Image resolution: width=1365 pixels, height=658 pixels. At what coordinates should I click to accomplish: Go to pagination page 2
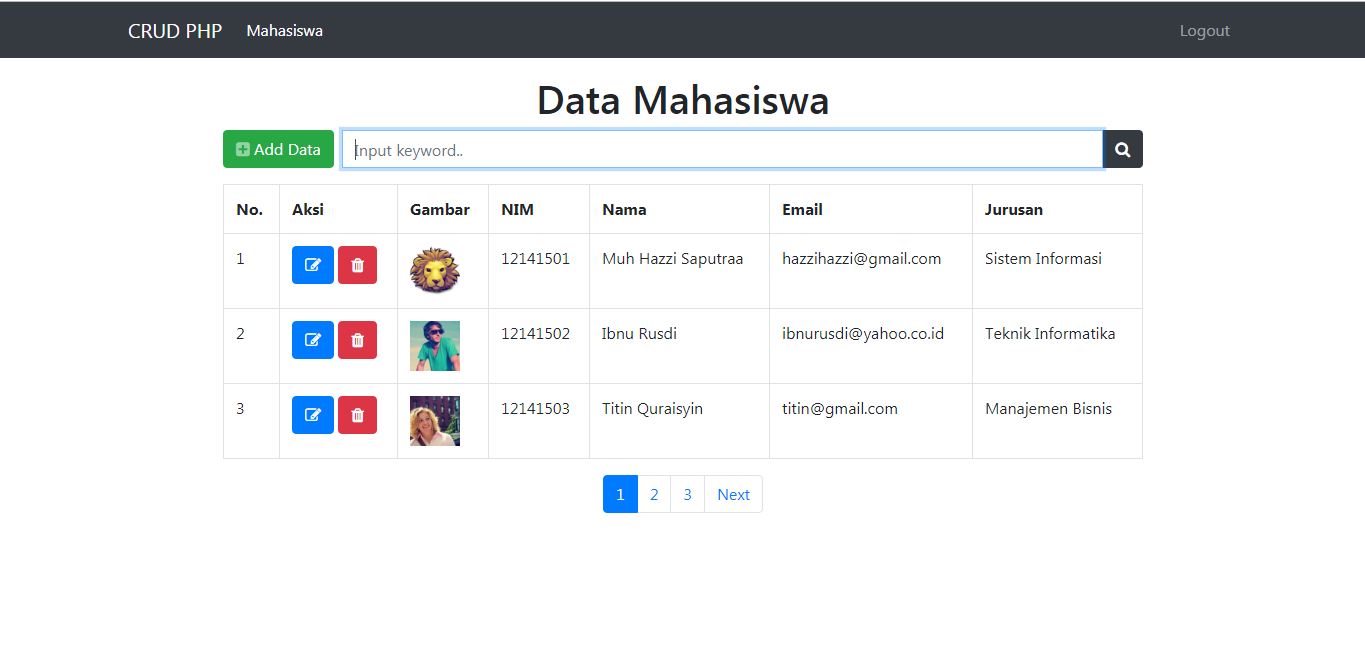[x=653, y=494]
